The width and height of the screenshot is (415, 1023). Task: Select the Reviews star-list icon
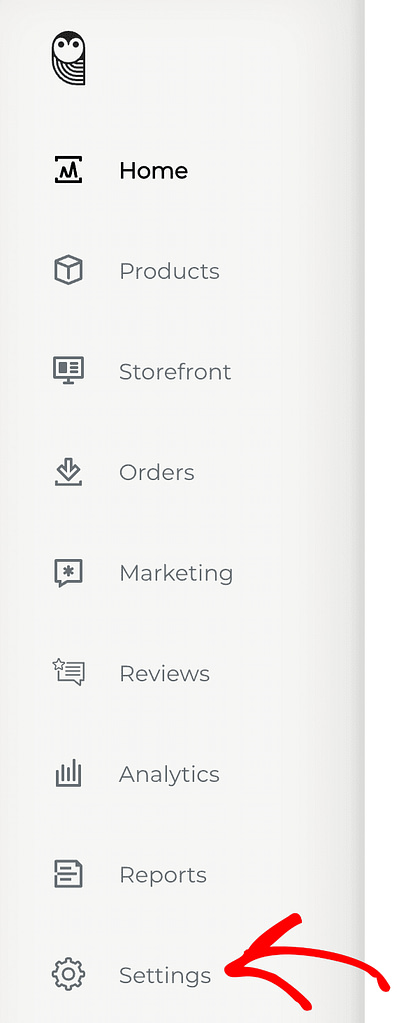[x=69, y=673]
